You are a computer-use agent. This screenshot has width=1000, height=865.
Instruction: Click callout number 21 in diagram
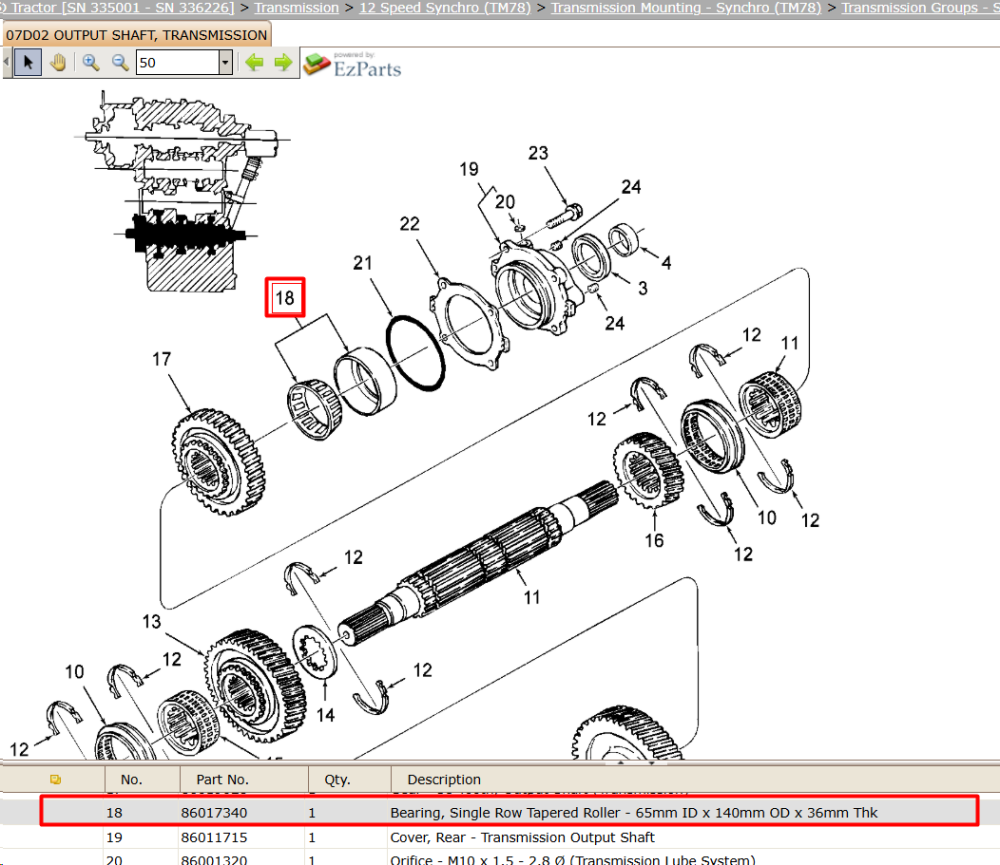point(362,263)
